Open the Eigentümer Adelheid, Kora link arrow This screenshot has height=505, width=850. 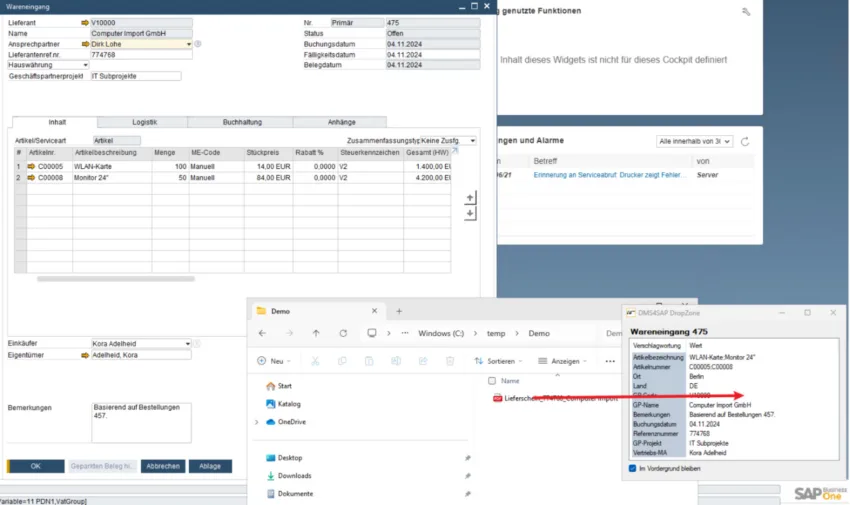pos(85,355)
